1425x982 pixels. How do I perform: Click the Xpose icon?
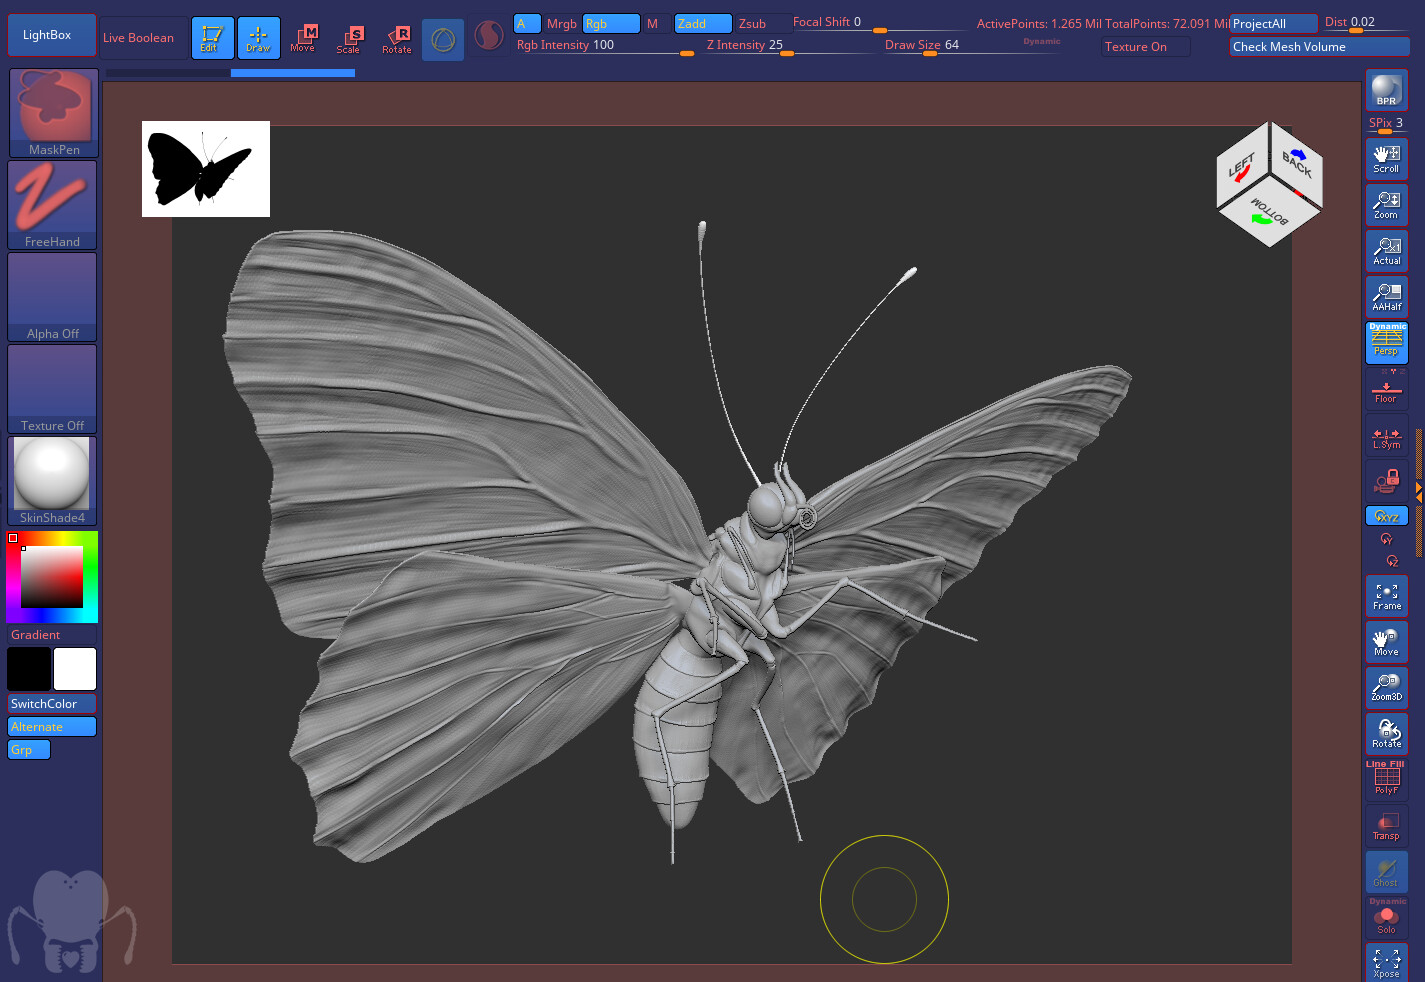pyautogui.click(x=1386, y=961)
